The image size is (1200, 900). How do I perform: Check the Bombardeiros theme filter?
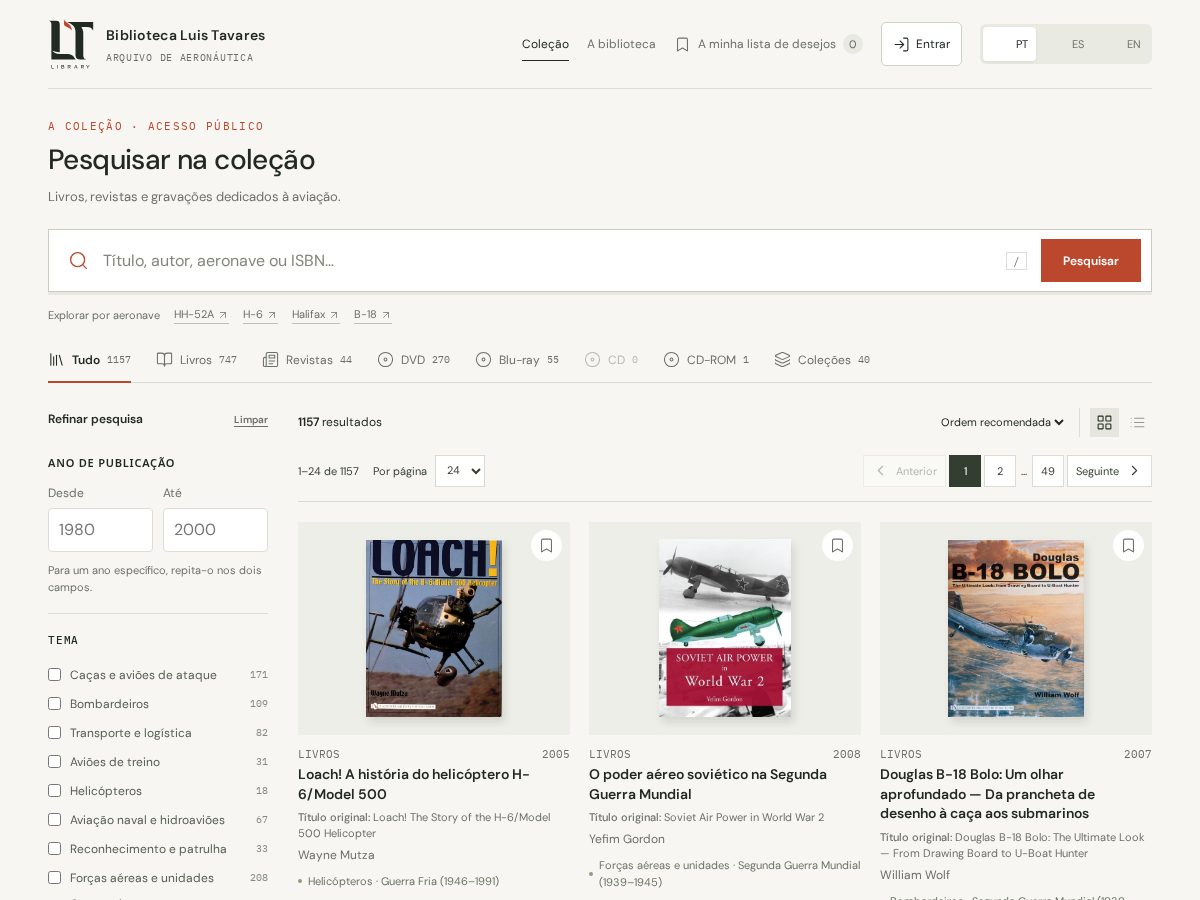coord(55,704)
